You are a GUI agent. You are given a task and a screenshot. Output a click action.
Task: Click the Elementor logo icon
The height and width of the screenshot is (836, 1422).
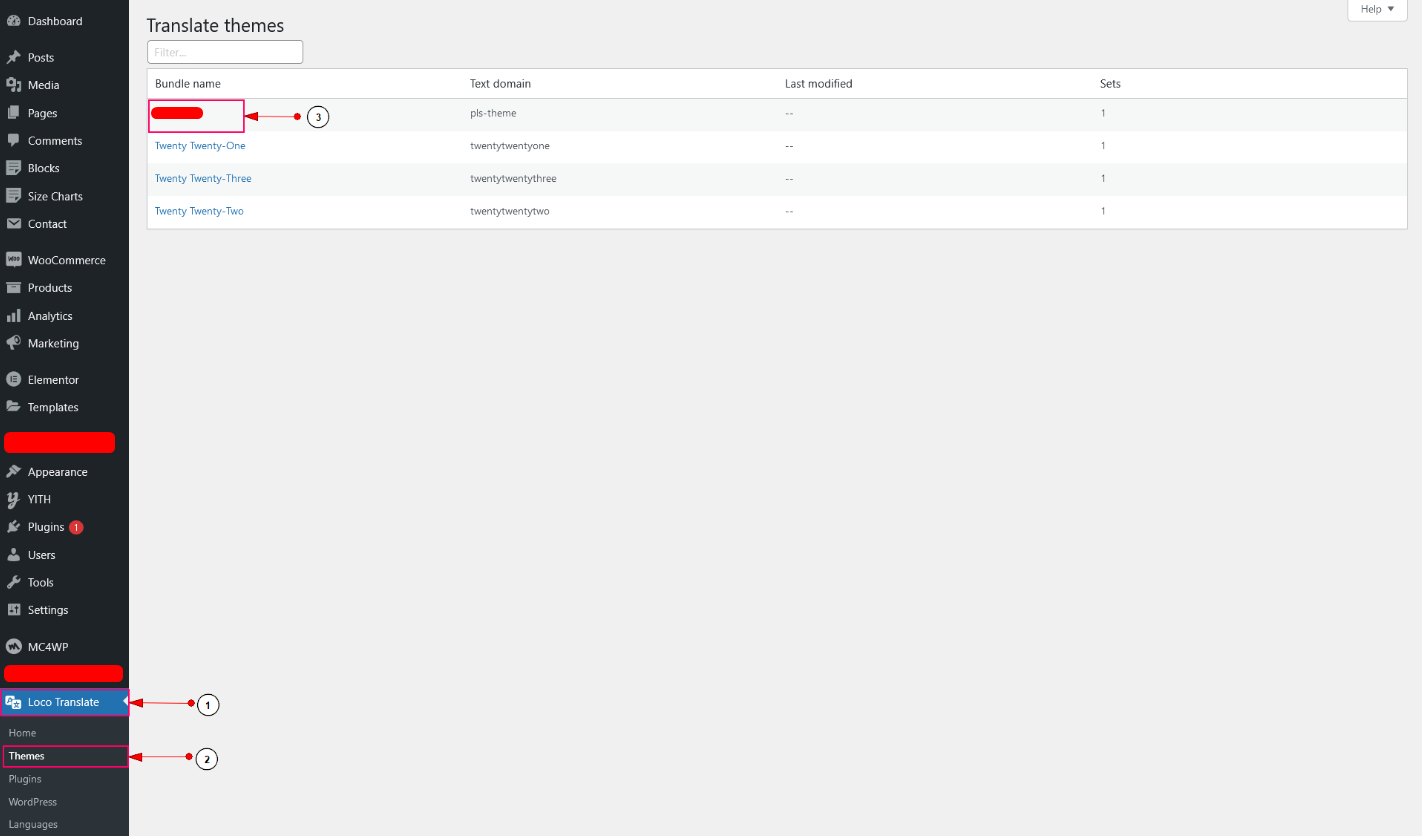click(x=14, y=380)
